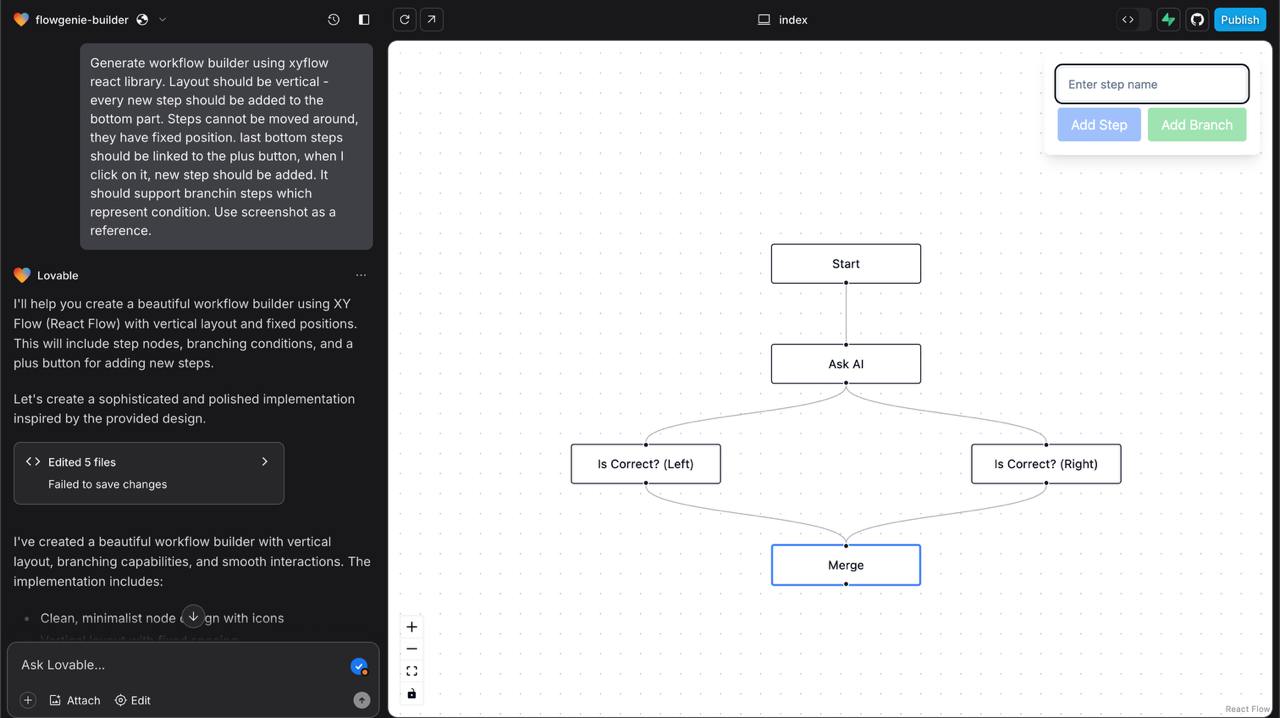Image resolution: width=1280 pixels, height=718 pixels.
Task: Toggle canvas interactivity lock
Action: (411, 693)
